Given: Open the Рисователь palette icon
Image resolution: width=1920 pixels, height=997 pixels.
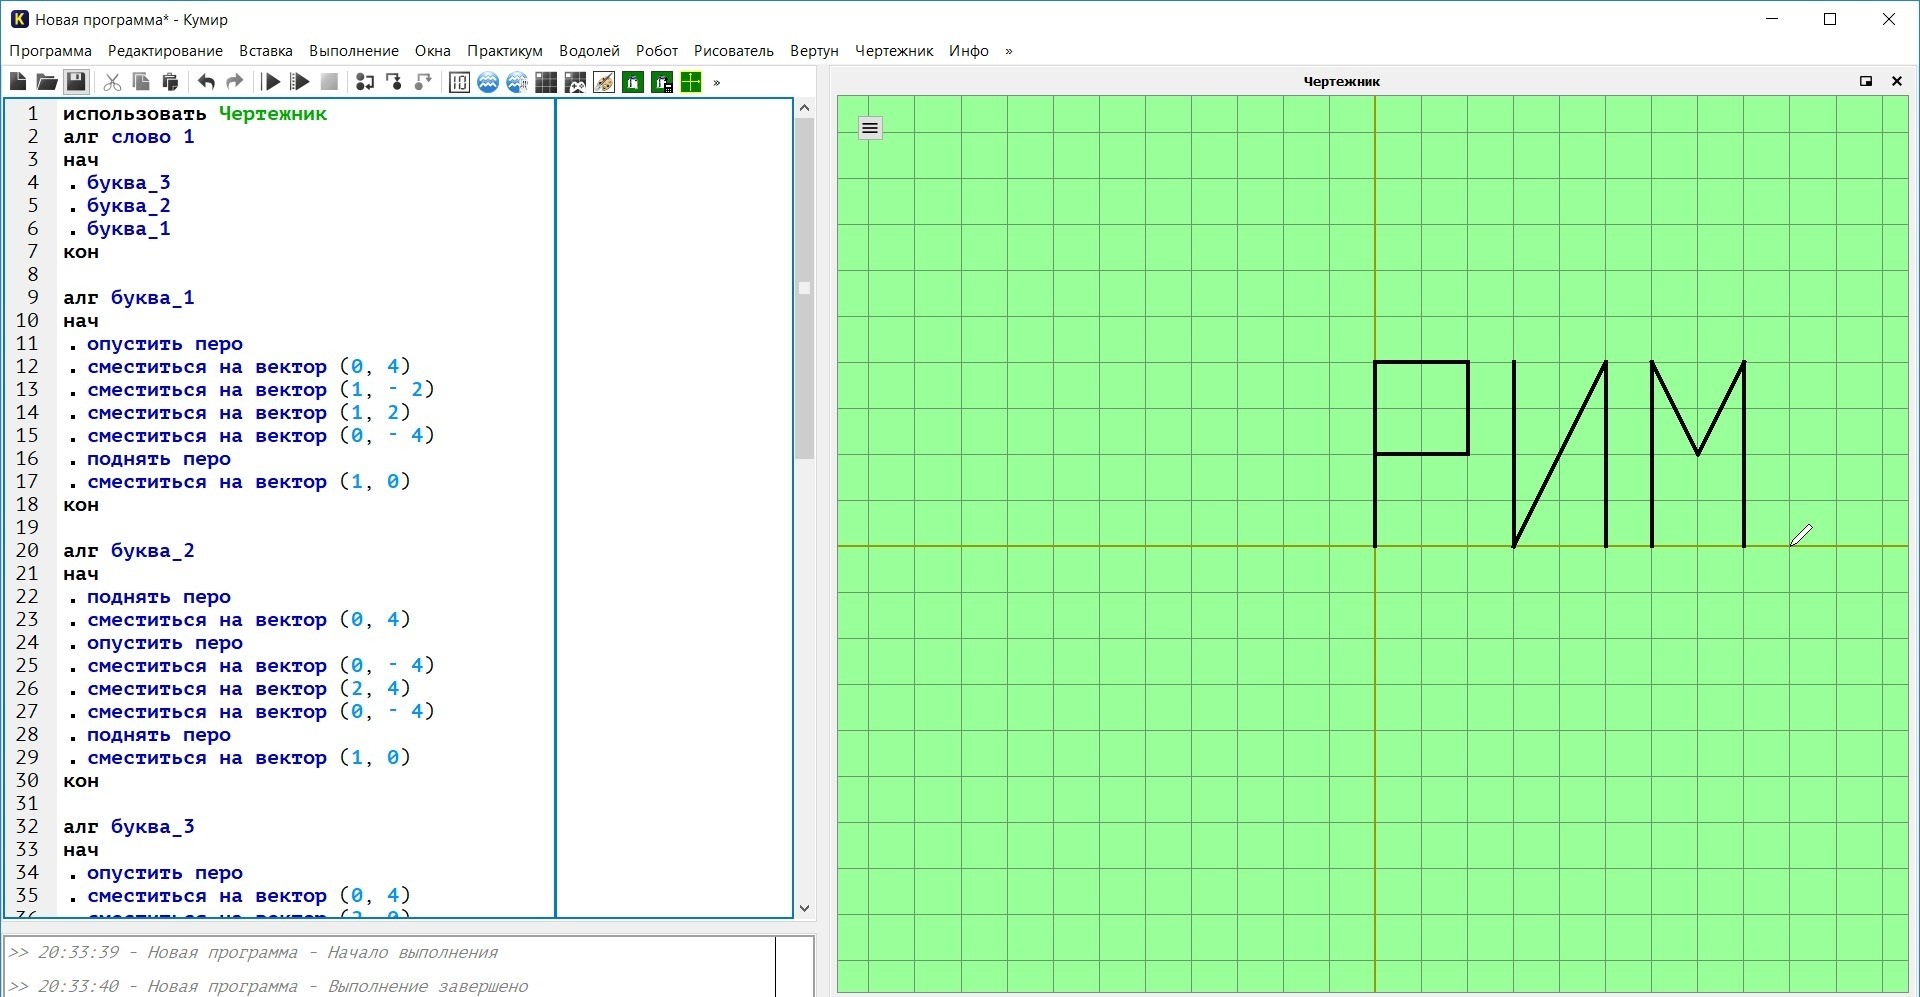Looking at the screenshot, I should 604,82.
